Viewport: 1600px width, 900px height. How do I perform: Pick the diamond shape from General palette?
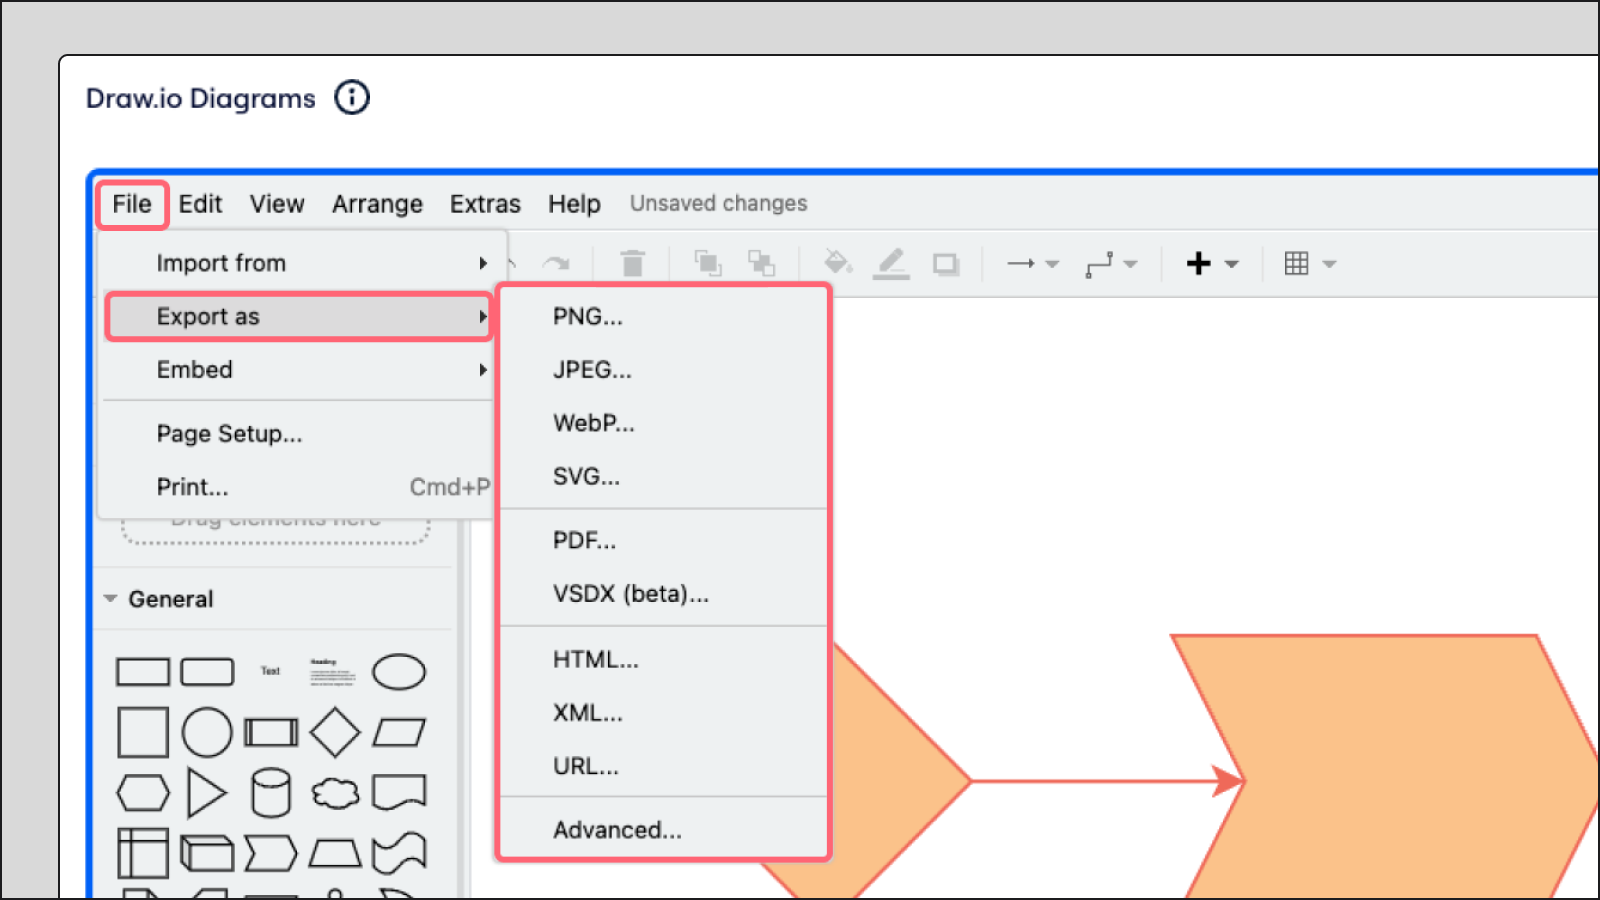[334, 733]
